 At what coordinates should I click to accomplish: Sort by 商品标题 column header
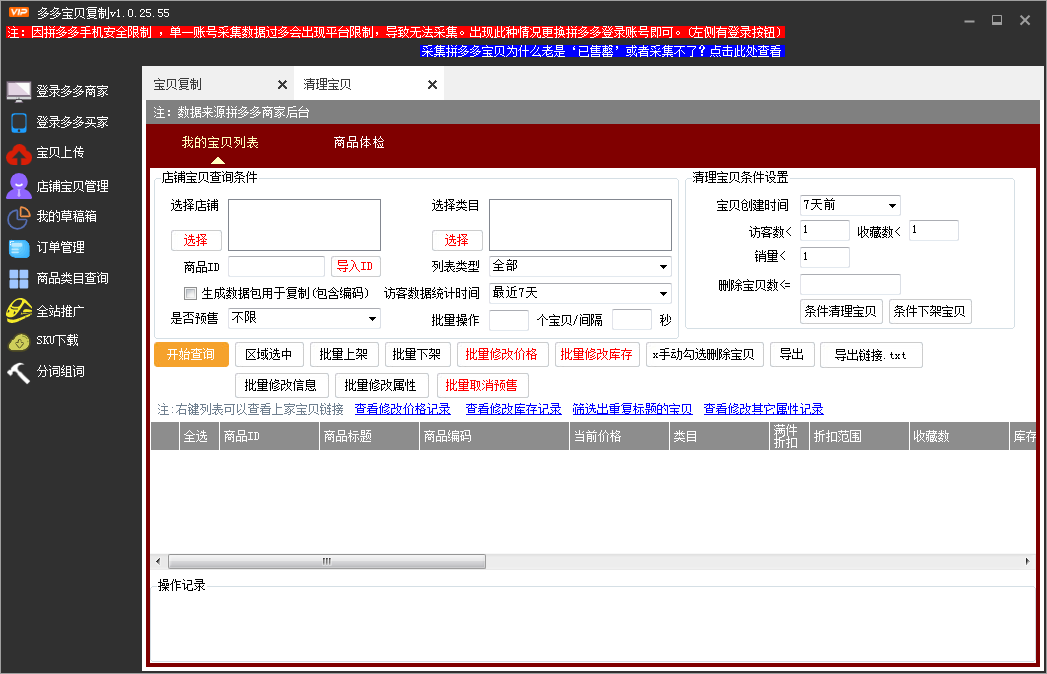(369, 436)
